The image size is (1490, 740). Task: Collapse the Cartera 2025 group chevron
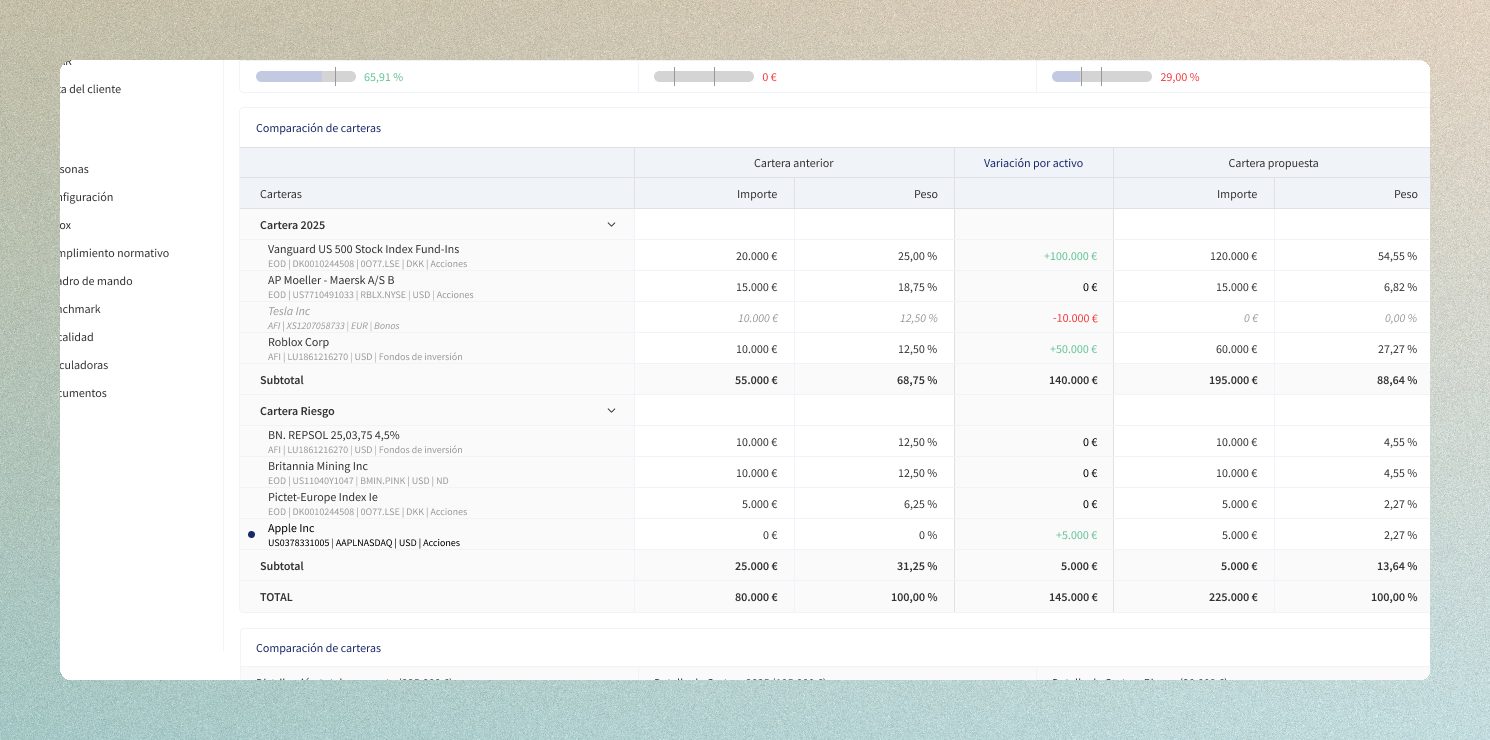[x=611, y=225]
